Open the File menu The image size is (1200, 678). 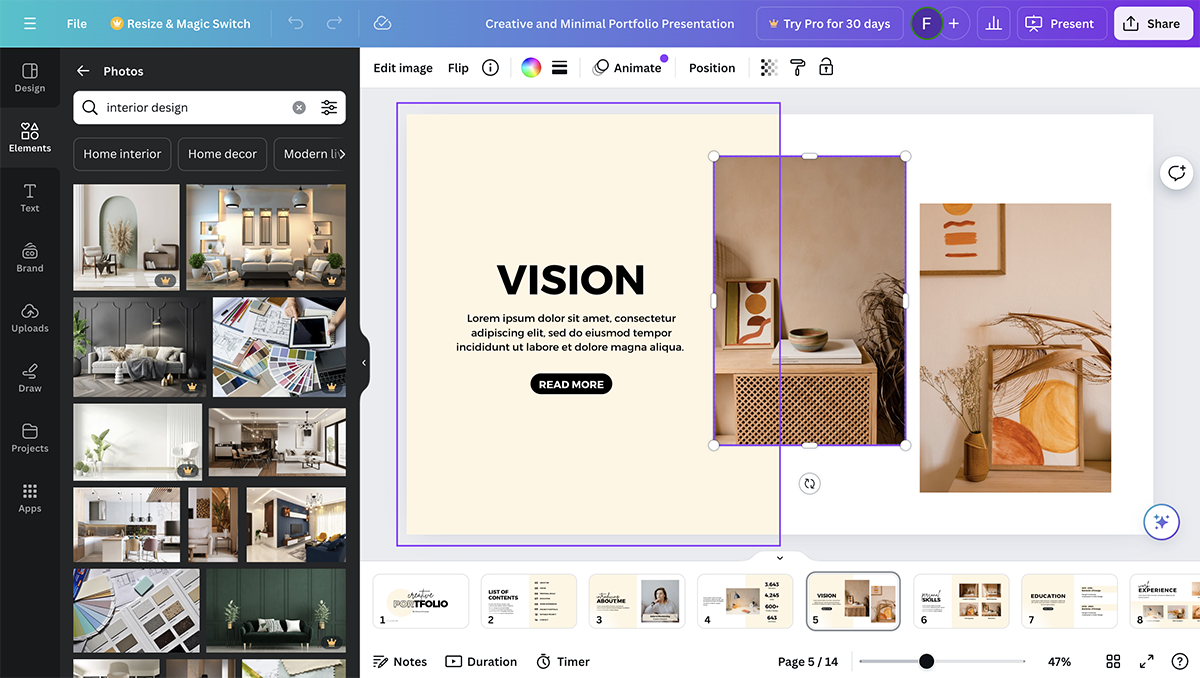[76, 22]
